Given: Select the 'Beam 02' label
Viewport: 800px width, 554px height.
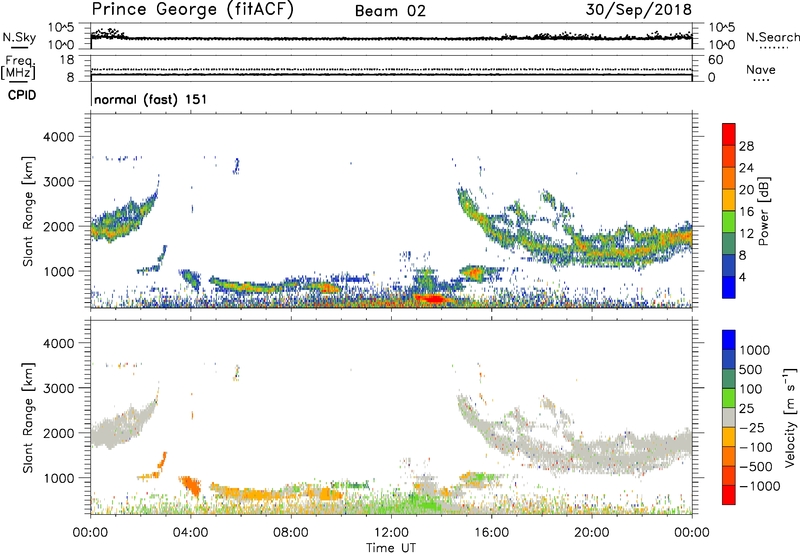Looking at the screenshot, I should pos(390,11).
